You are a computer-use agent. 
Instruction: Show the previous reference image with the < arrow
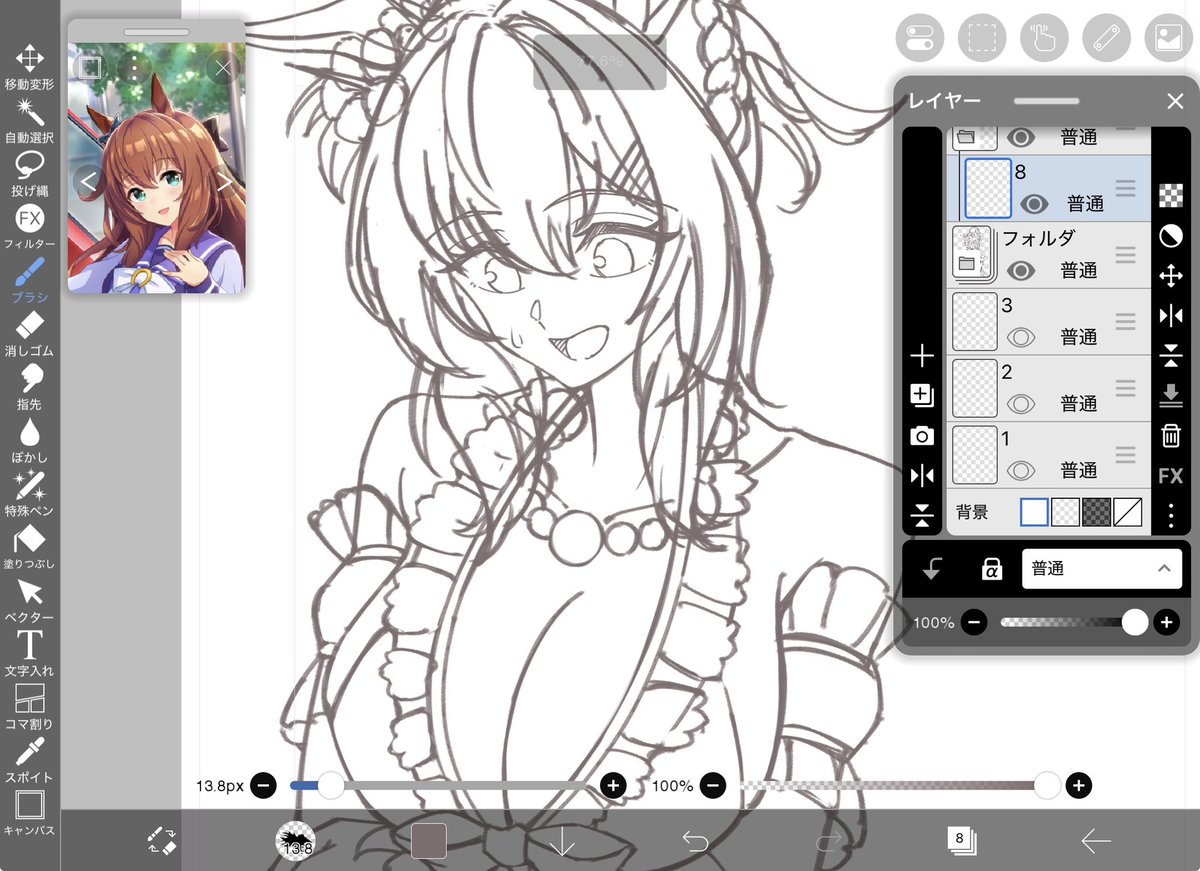pyautogui.click(x=88, y=182)
